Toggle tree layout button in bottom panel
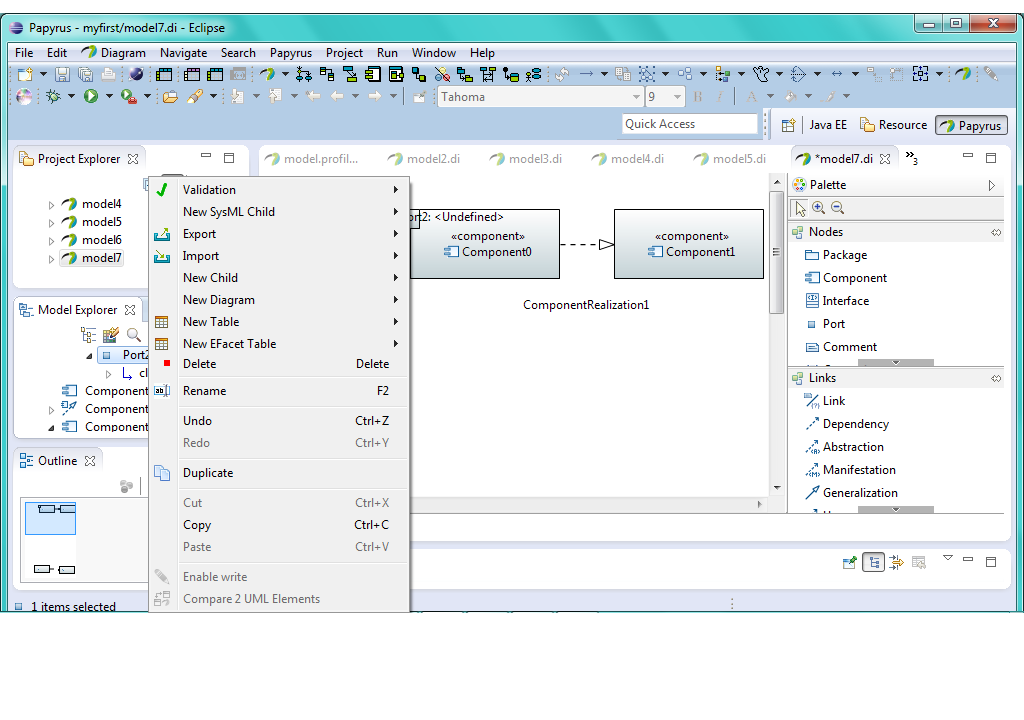The height and width of the screenshot is (720, 1024). click(873, 563)
